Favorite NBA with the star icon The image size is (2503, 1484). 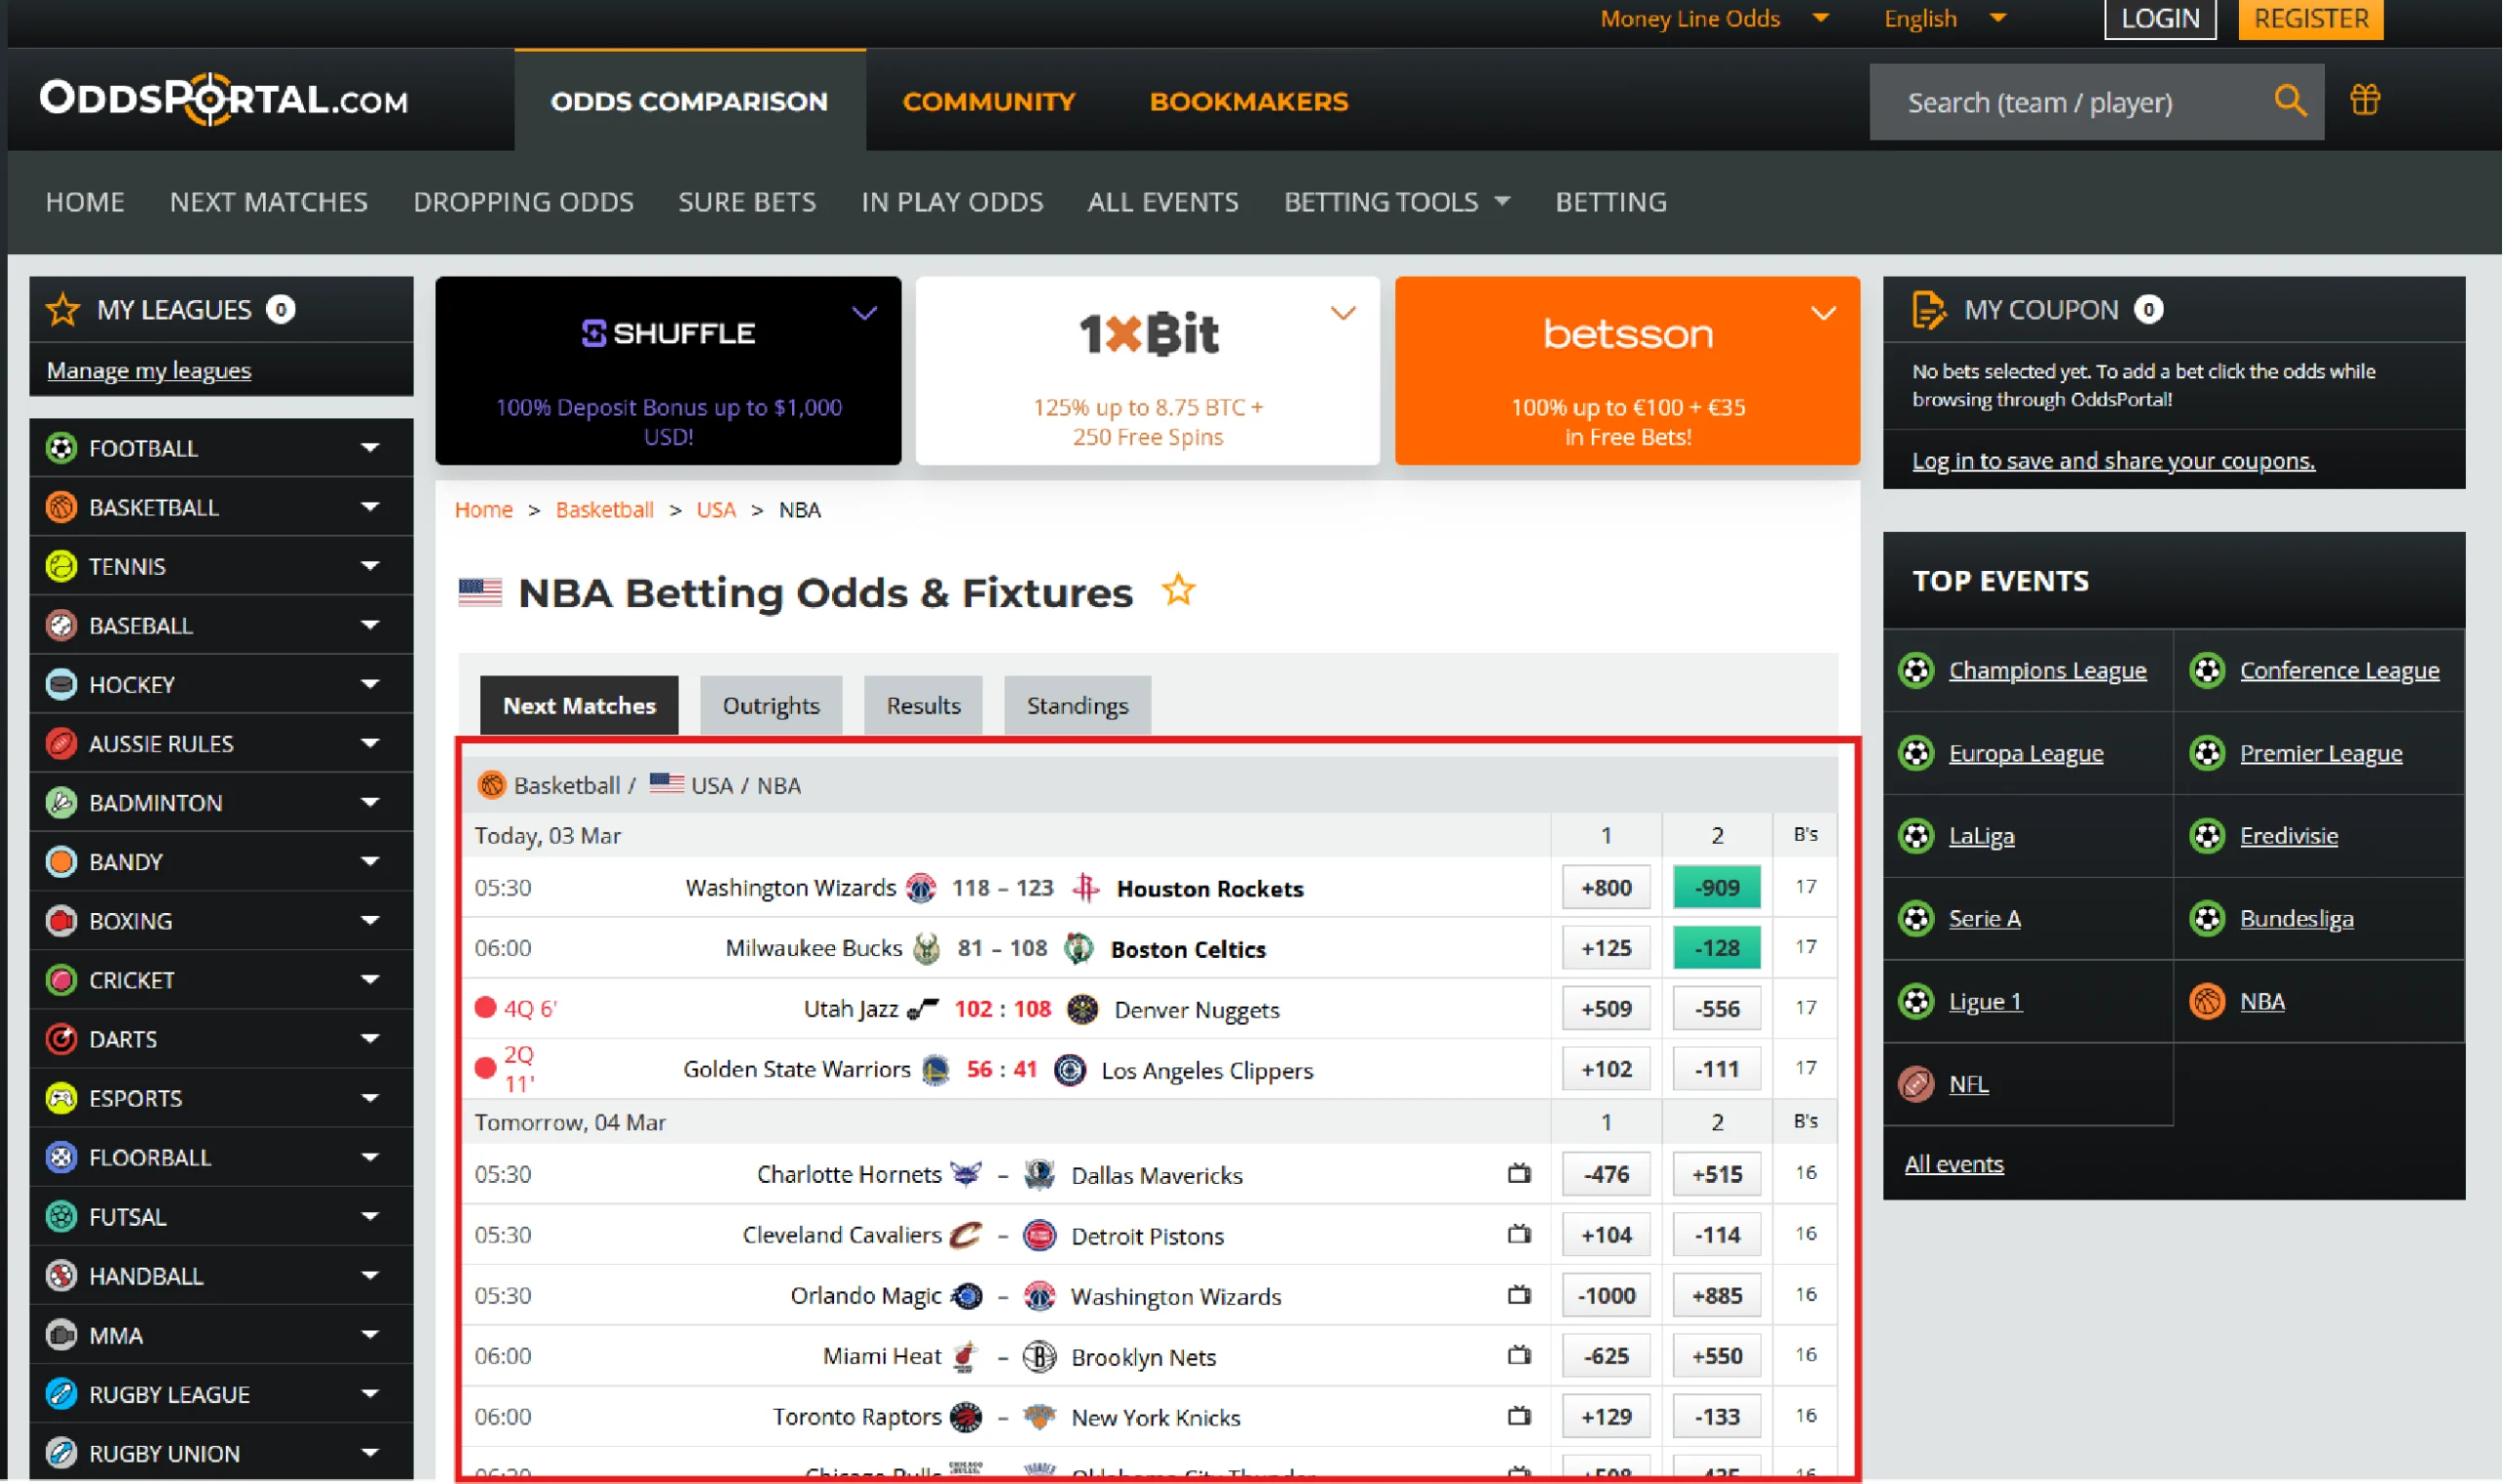pos(1178,590)
